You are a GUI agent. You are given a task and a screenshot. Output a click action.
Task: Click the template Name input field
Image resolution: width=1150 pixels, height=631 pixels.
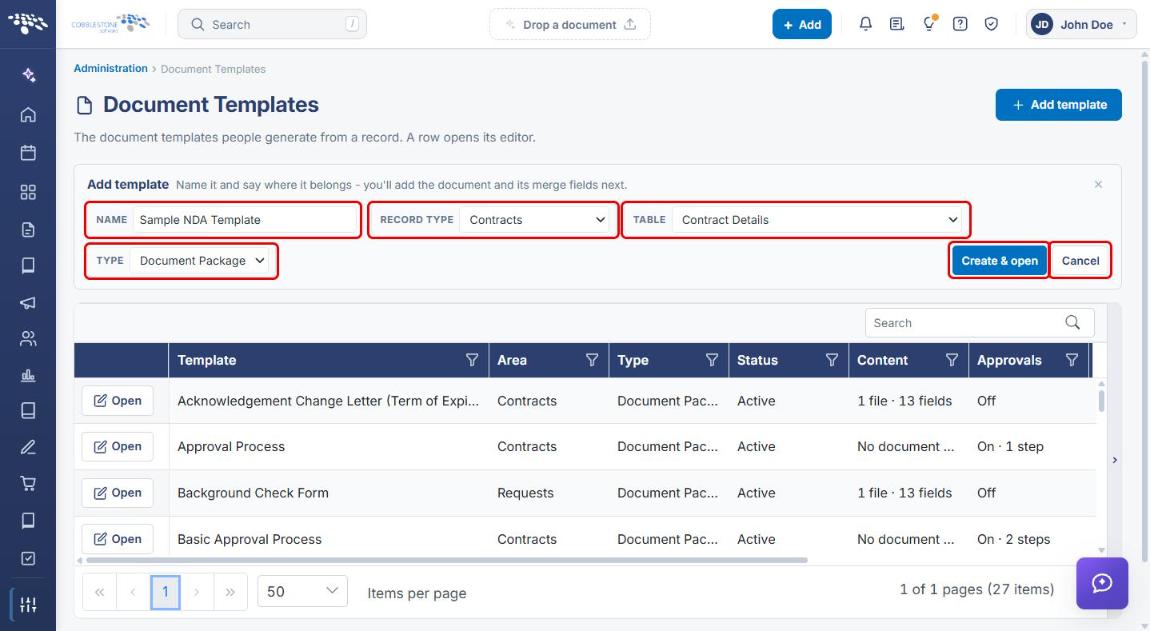tap(245, 219)
